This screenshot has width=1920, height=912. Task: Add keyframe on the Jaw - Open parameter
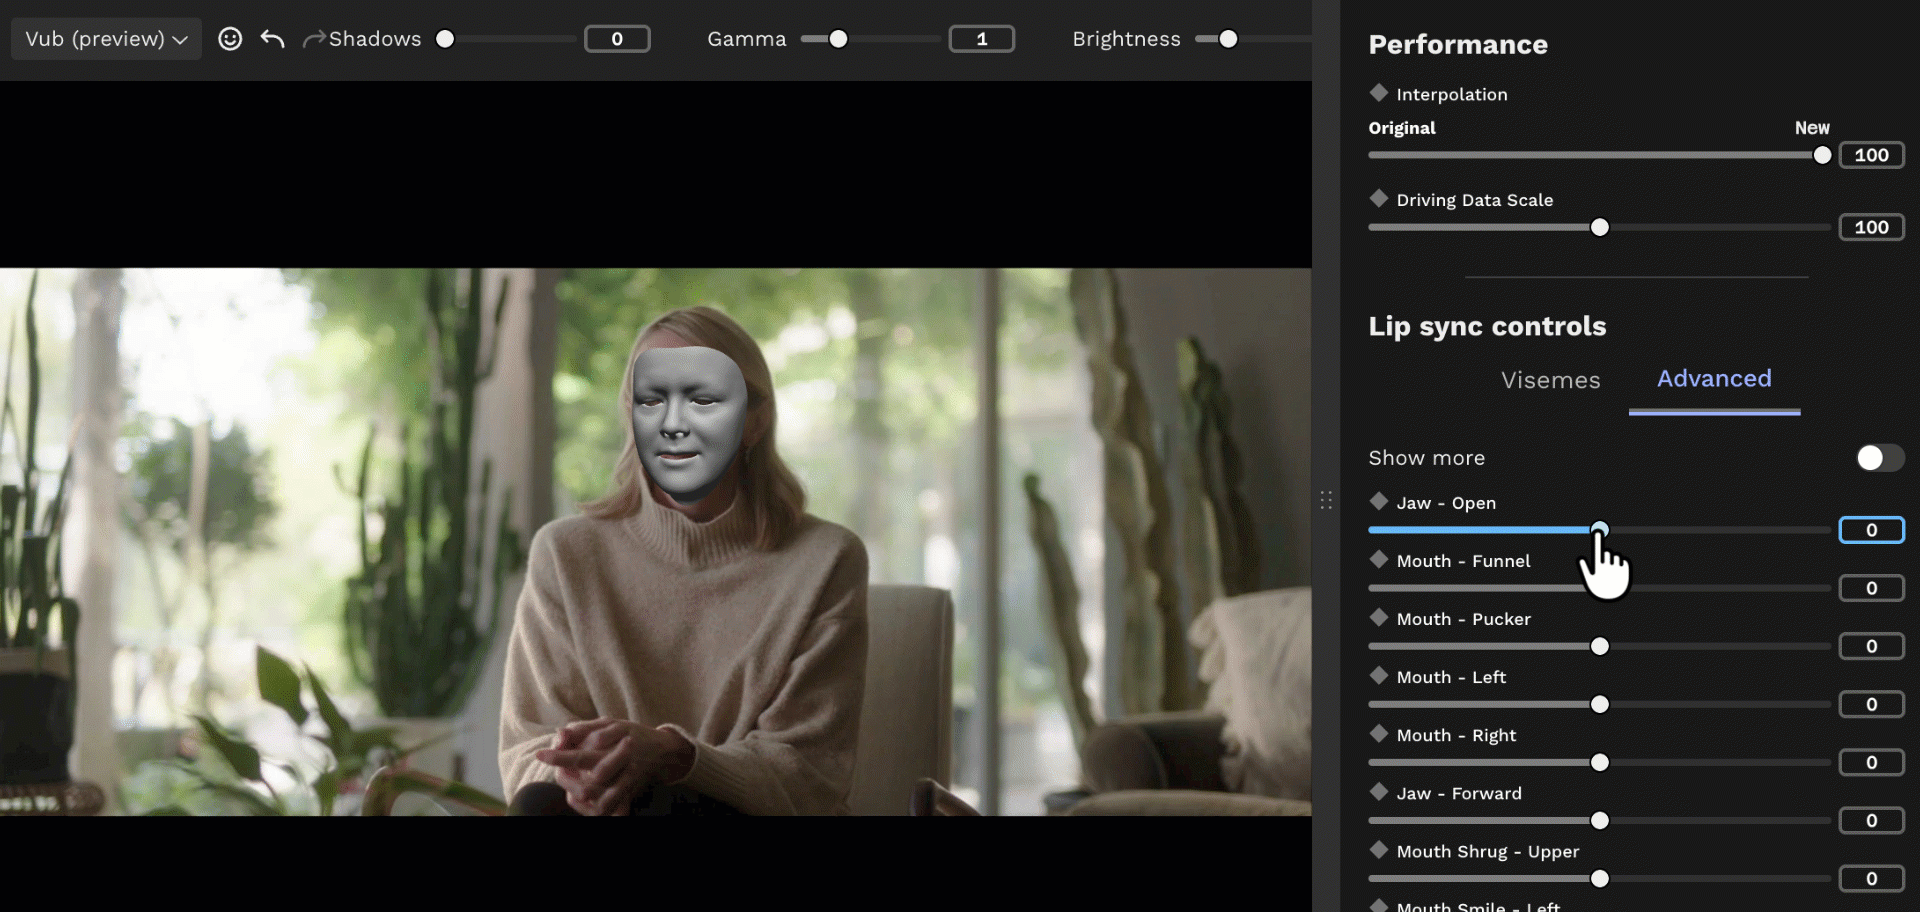coord(1379,502)
